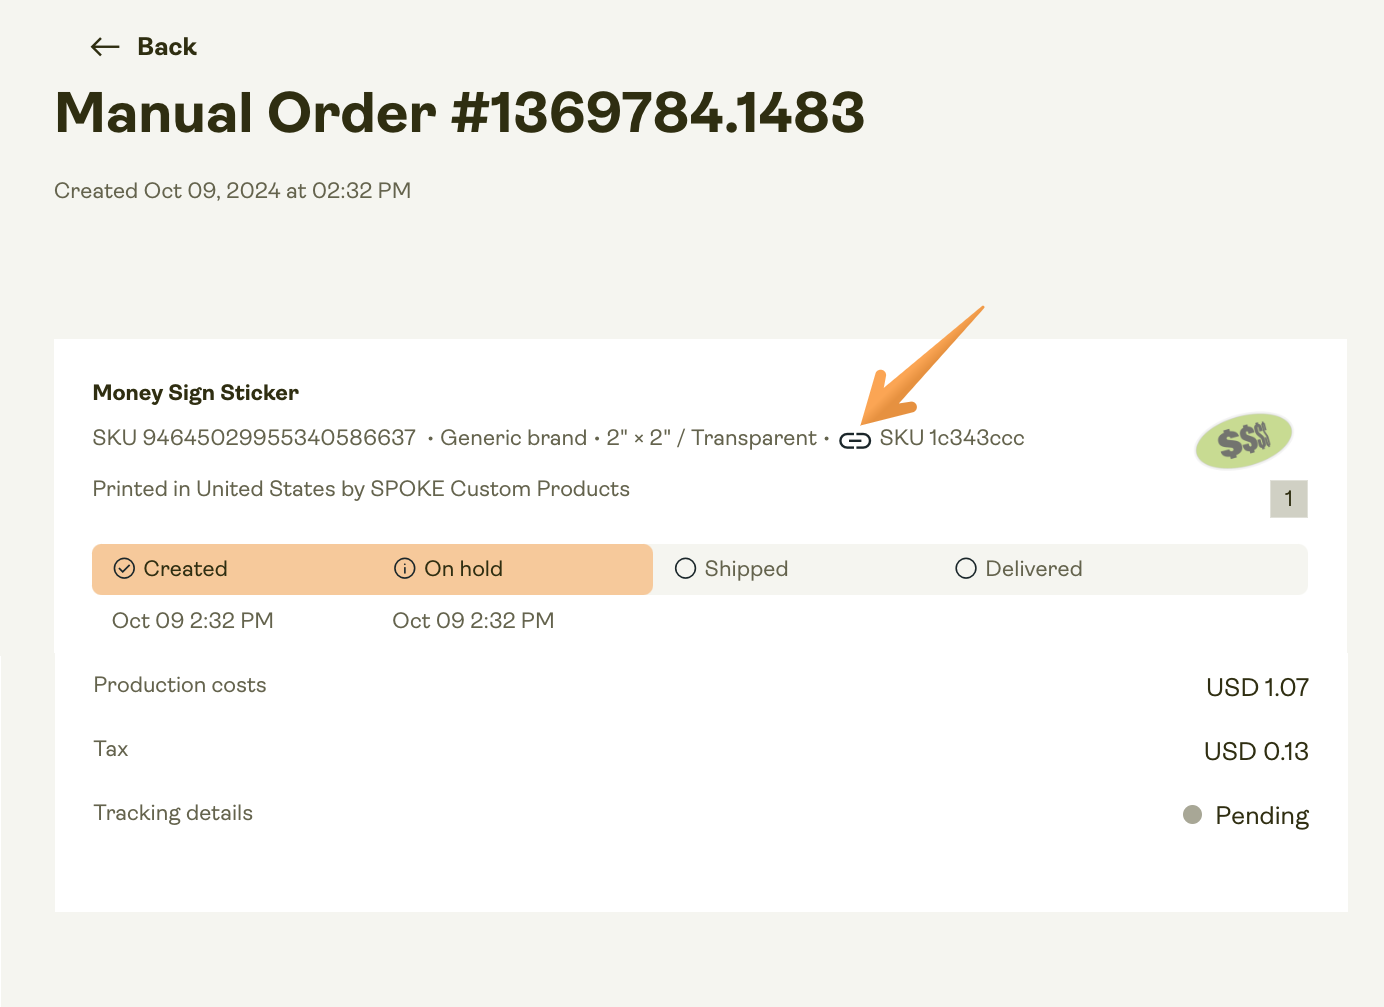Click the Money Sign Sticker product name
This screenshot has height=1007, width=1384.
(195, 392)
